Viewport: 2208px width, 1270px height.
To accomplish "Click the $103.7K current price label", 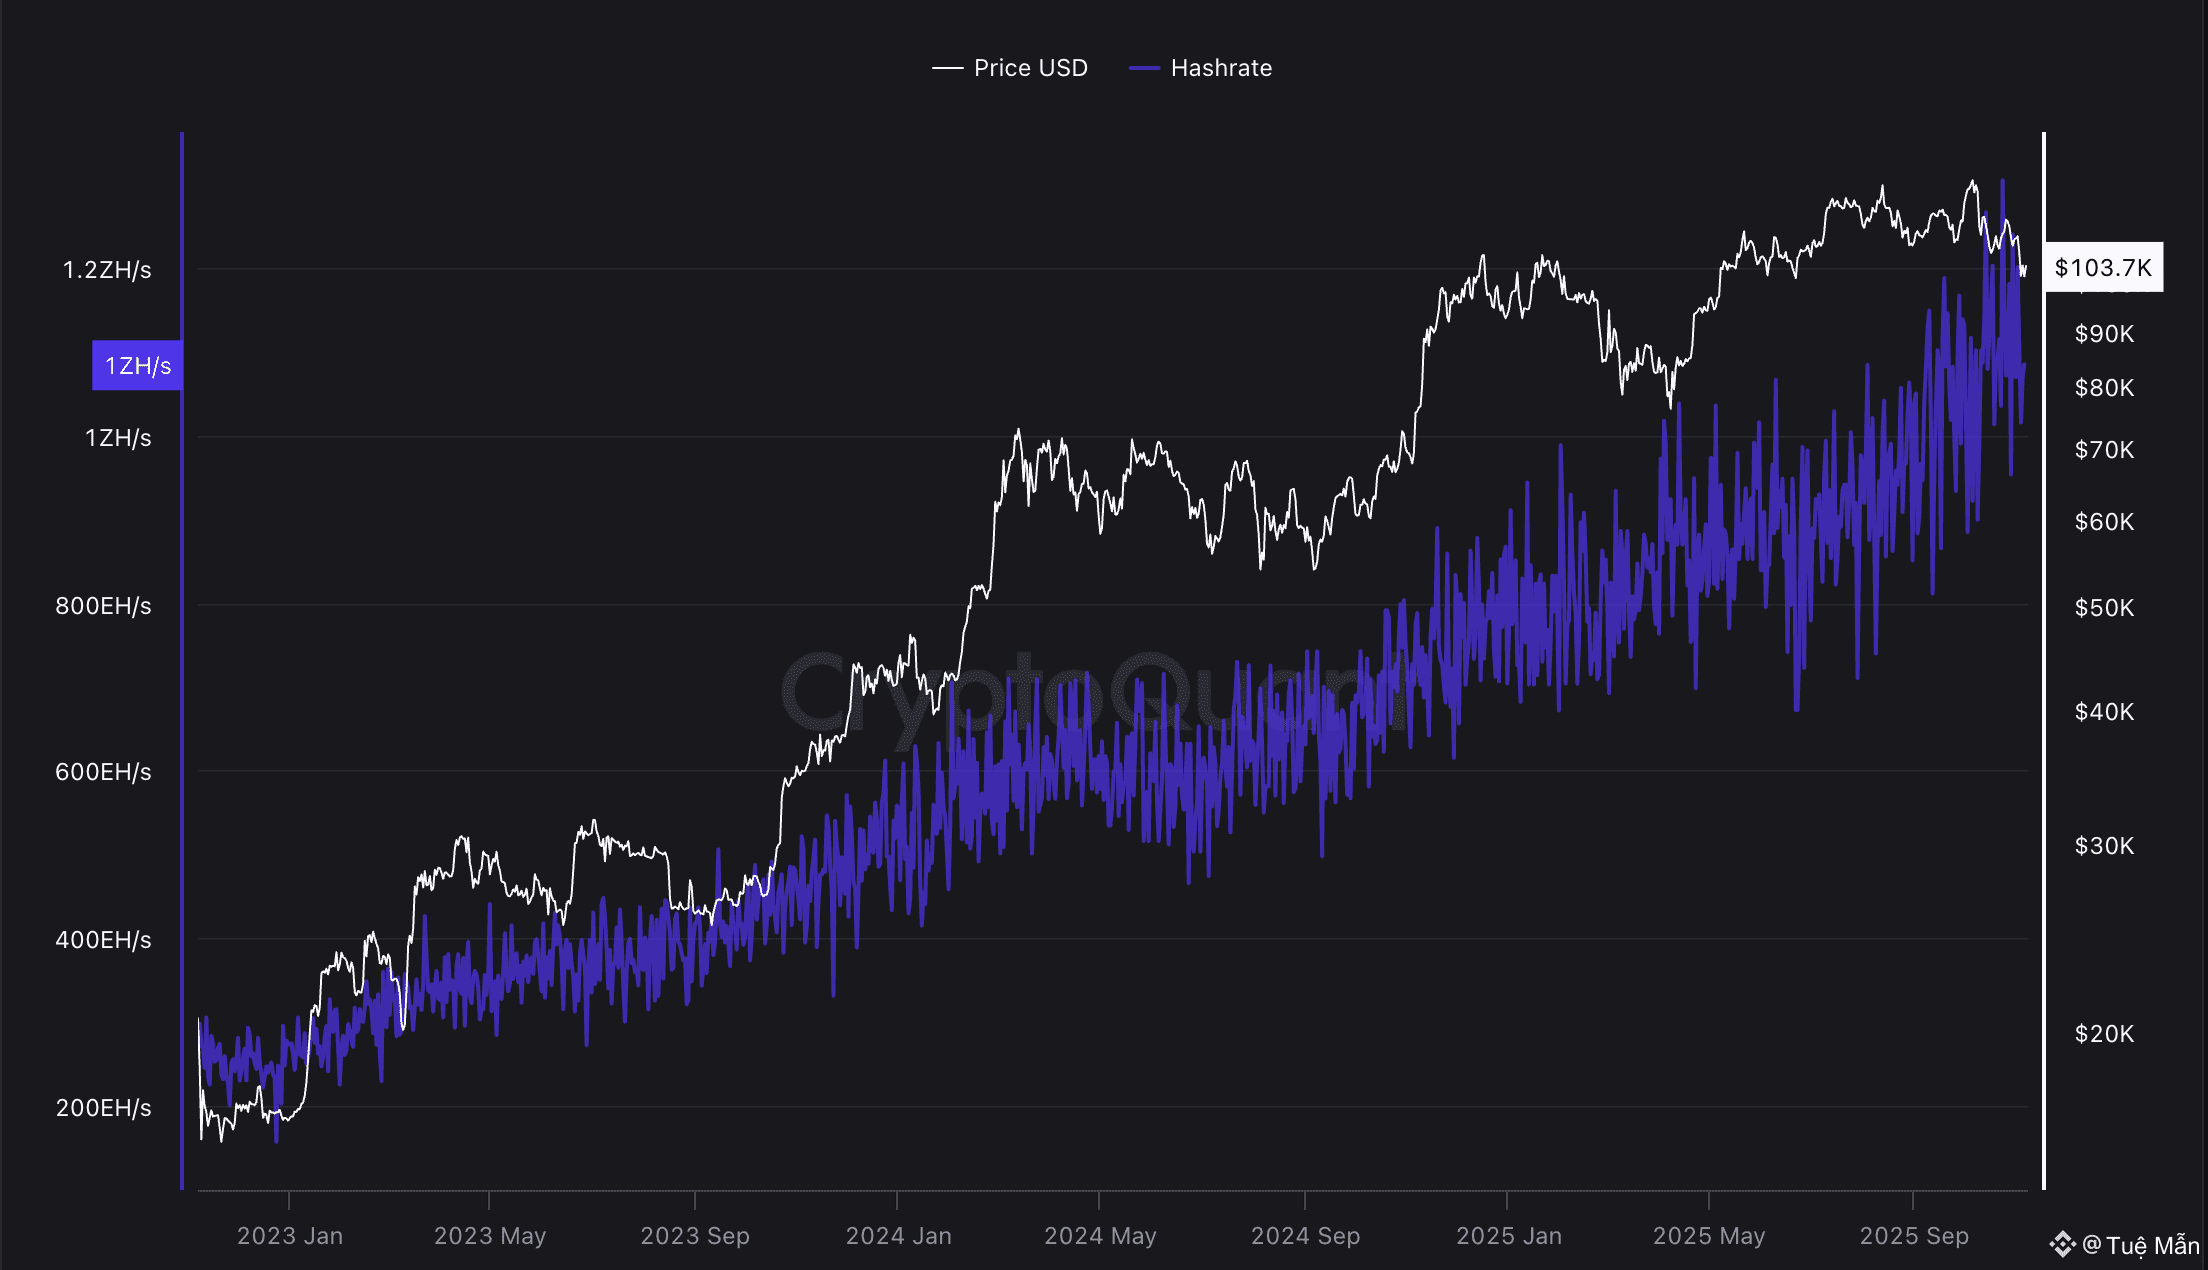I will click(x=2102, y=268).
